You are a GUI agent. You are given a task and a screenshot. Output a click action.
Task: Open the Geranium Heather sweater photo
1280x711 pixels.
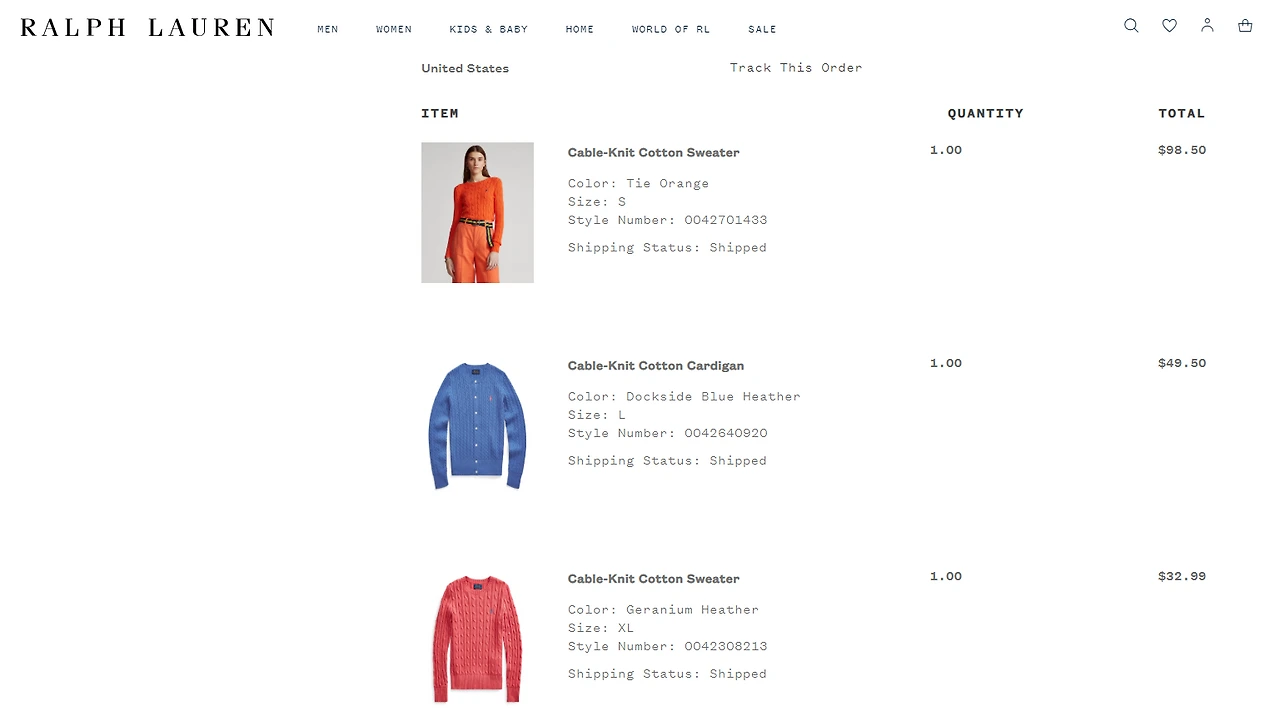[477, 639]
